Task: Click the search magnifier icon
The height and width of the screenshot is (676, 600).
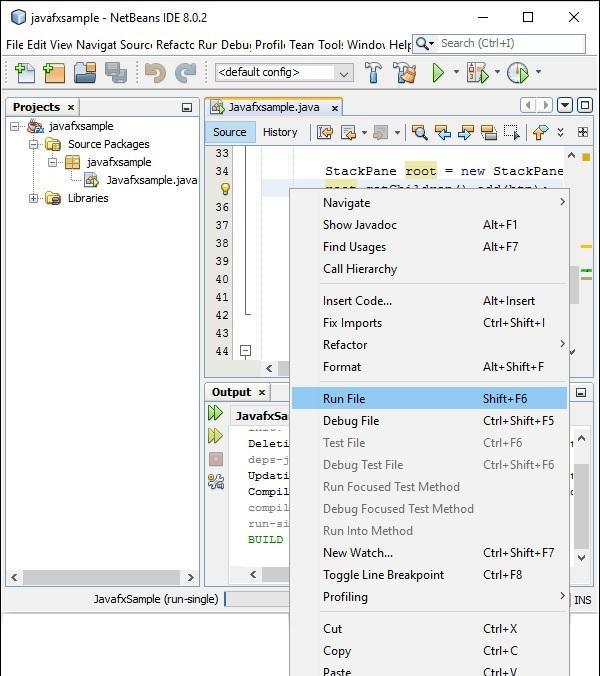Action: (423, 44)
